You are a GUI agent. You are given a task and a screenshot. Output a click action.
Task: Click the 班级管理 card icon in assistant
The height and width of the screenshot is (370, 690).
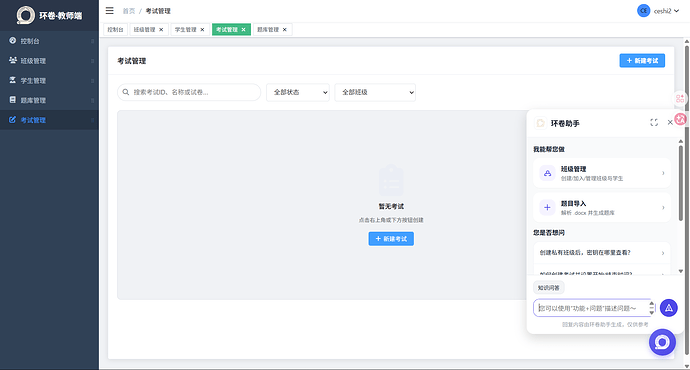pos(547,173)
